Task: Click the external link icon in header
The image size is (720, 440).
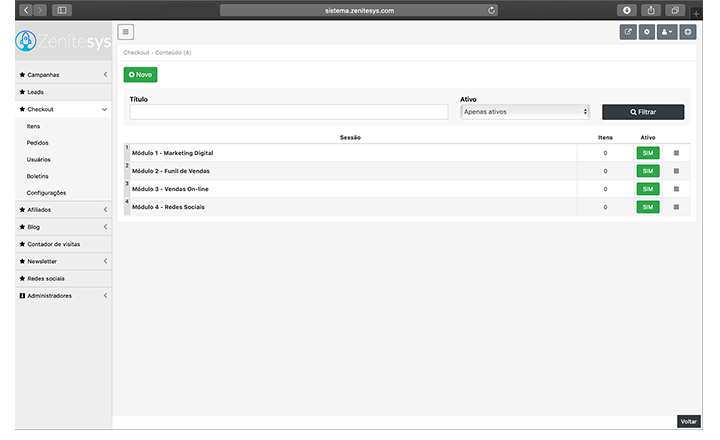Action: tap(628, 32)
